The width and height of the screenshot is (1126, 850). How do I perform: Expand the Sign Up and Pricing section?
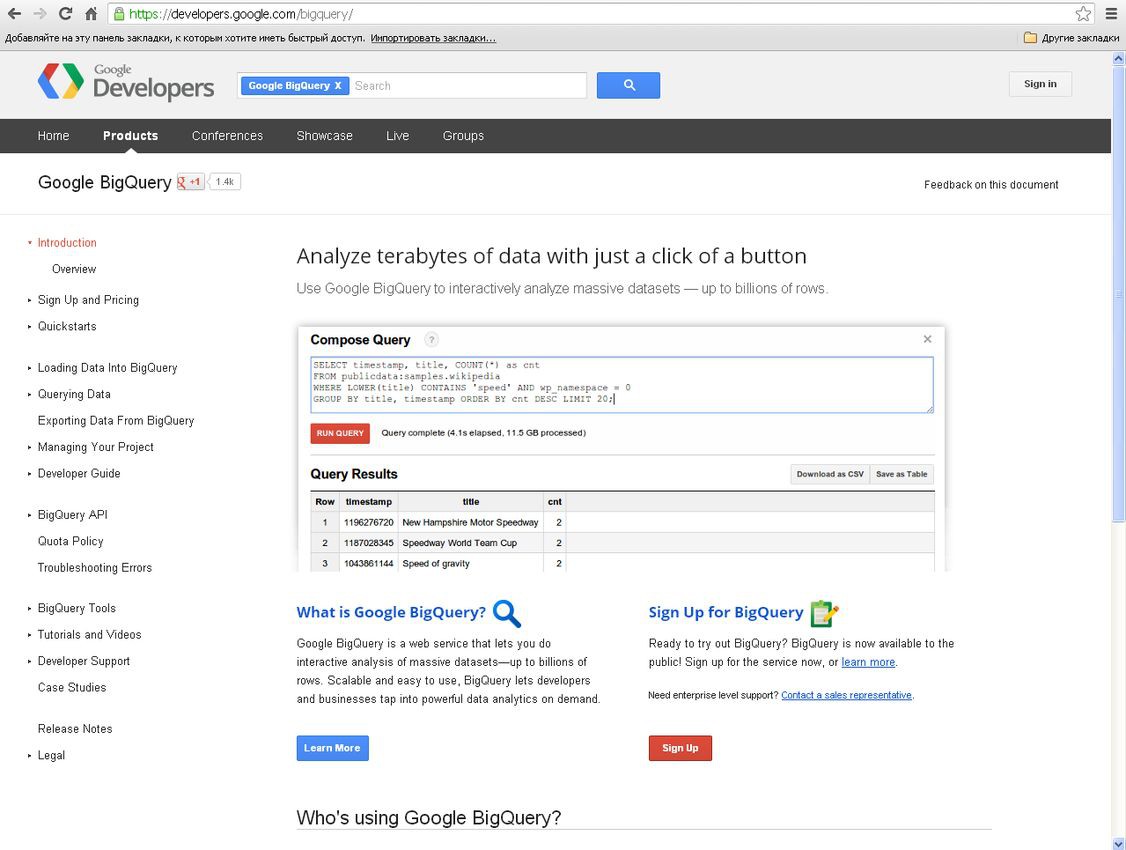91,299
